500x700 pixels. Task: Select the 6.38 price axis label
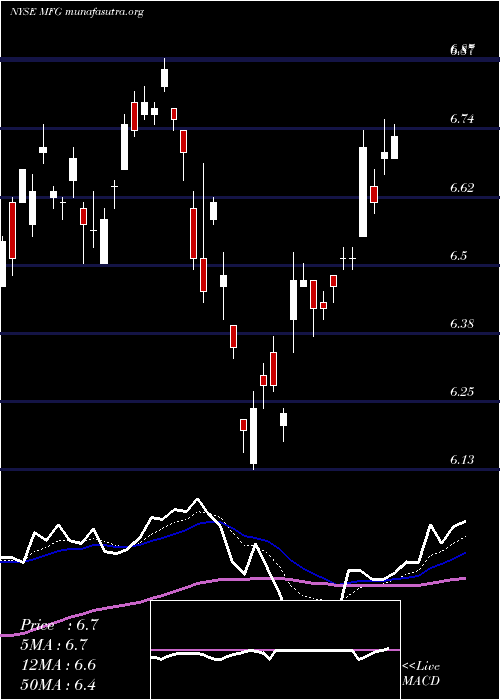pyautogui.click(x=462, y=323)
